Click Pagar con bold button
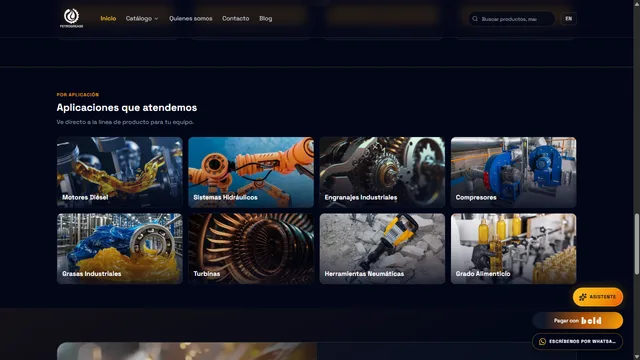 (x=578, y=321)
